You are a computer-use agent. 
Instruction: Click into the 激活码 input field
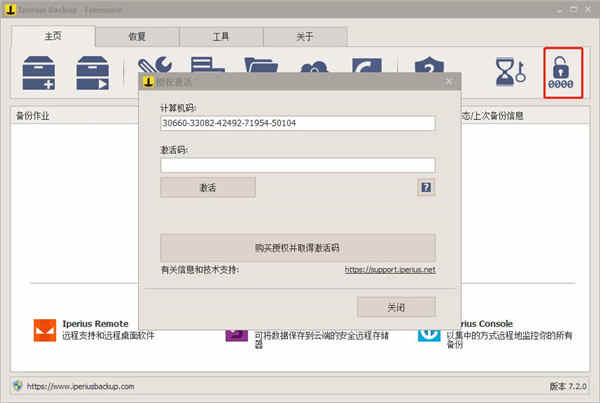click(x=298, y=165)
